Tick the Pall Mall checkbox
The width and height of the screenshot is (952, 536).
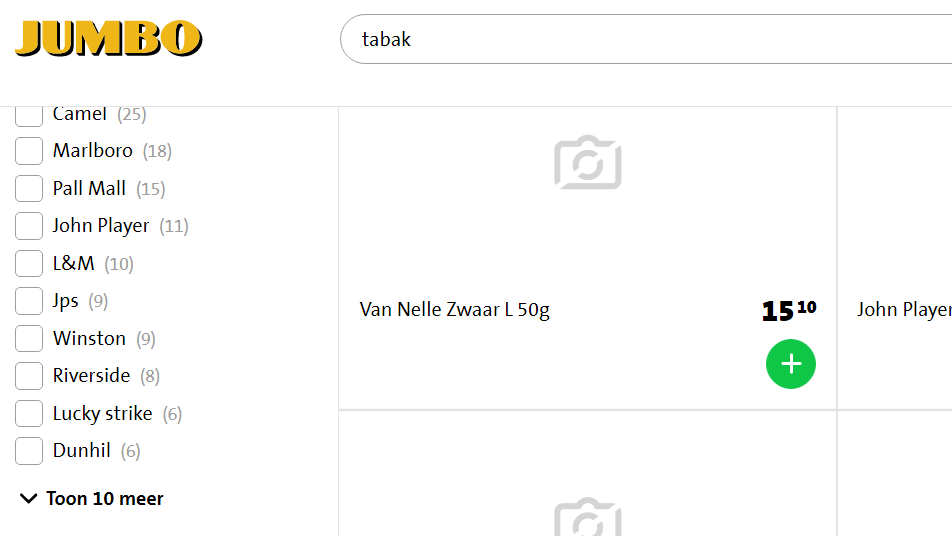click(x=29, y=188)
